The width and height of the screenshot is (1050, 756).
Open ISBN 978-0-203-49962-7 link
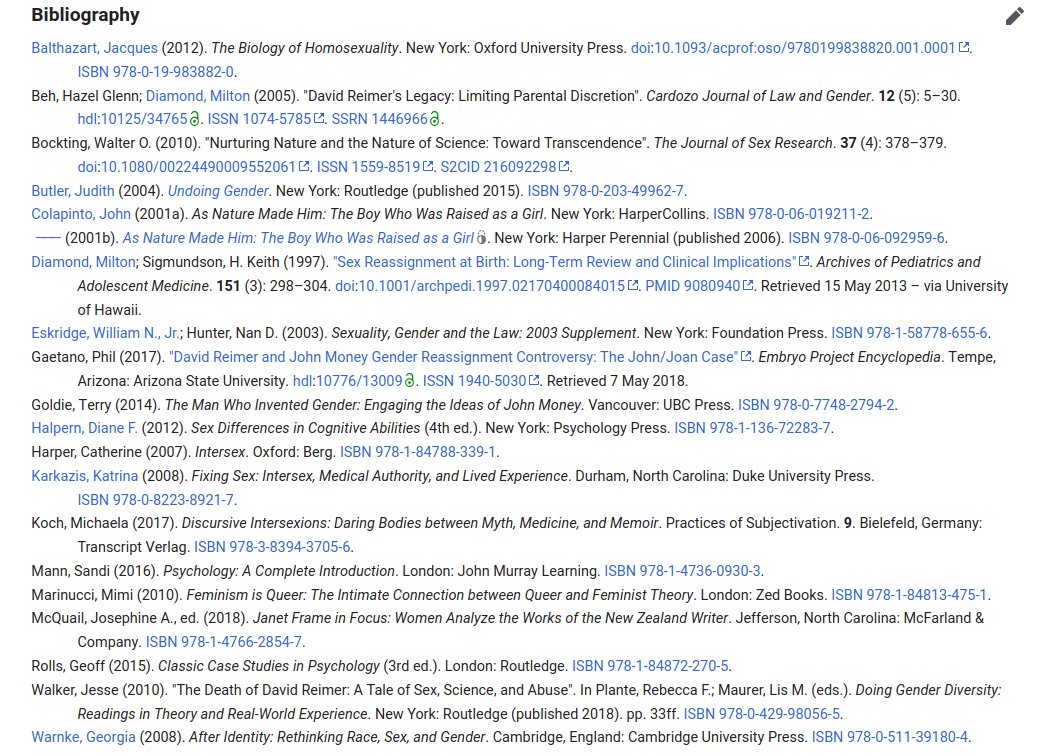click(605, 191)
